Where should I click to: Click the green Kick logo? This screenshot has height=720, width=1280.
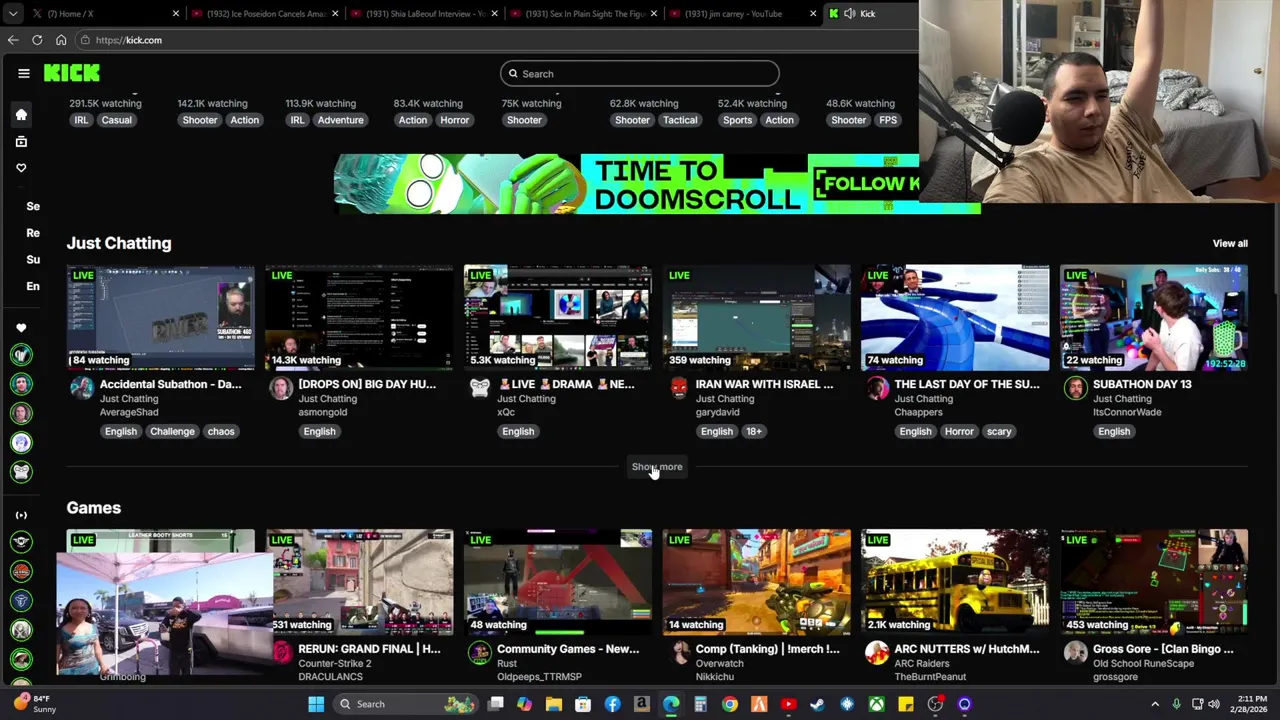coord(71,73)
